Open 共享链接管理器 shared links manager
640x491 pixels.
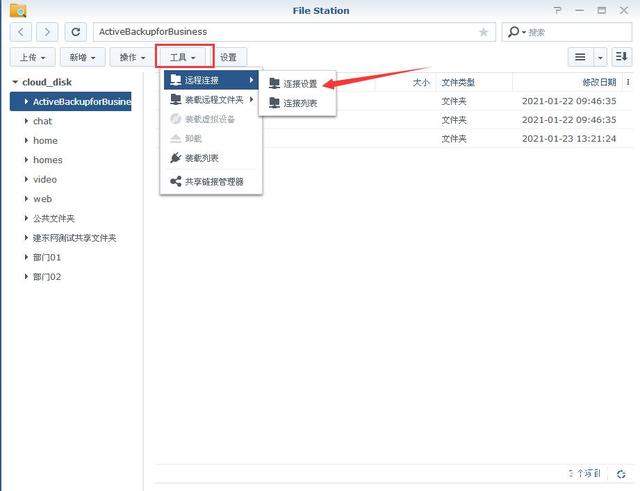pos(211,182)
